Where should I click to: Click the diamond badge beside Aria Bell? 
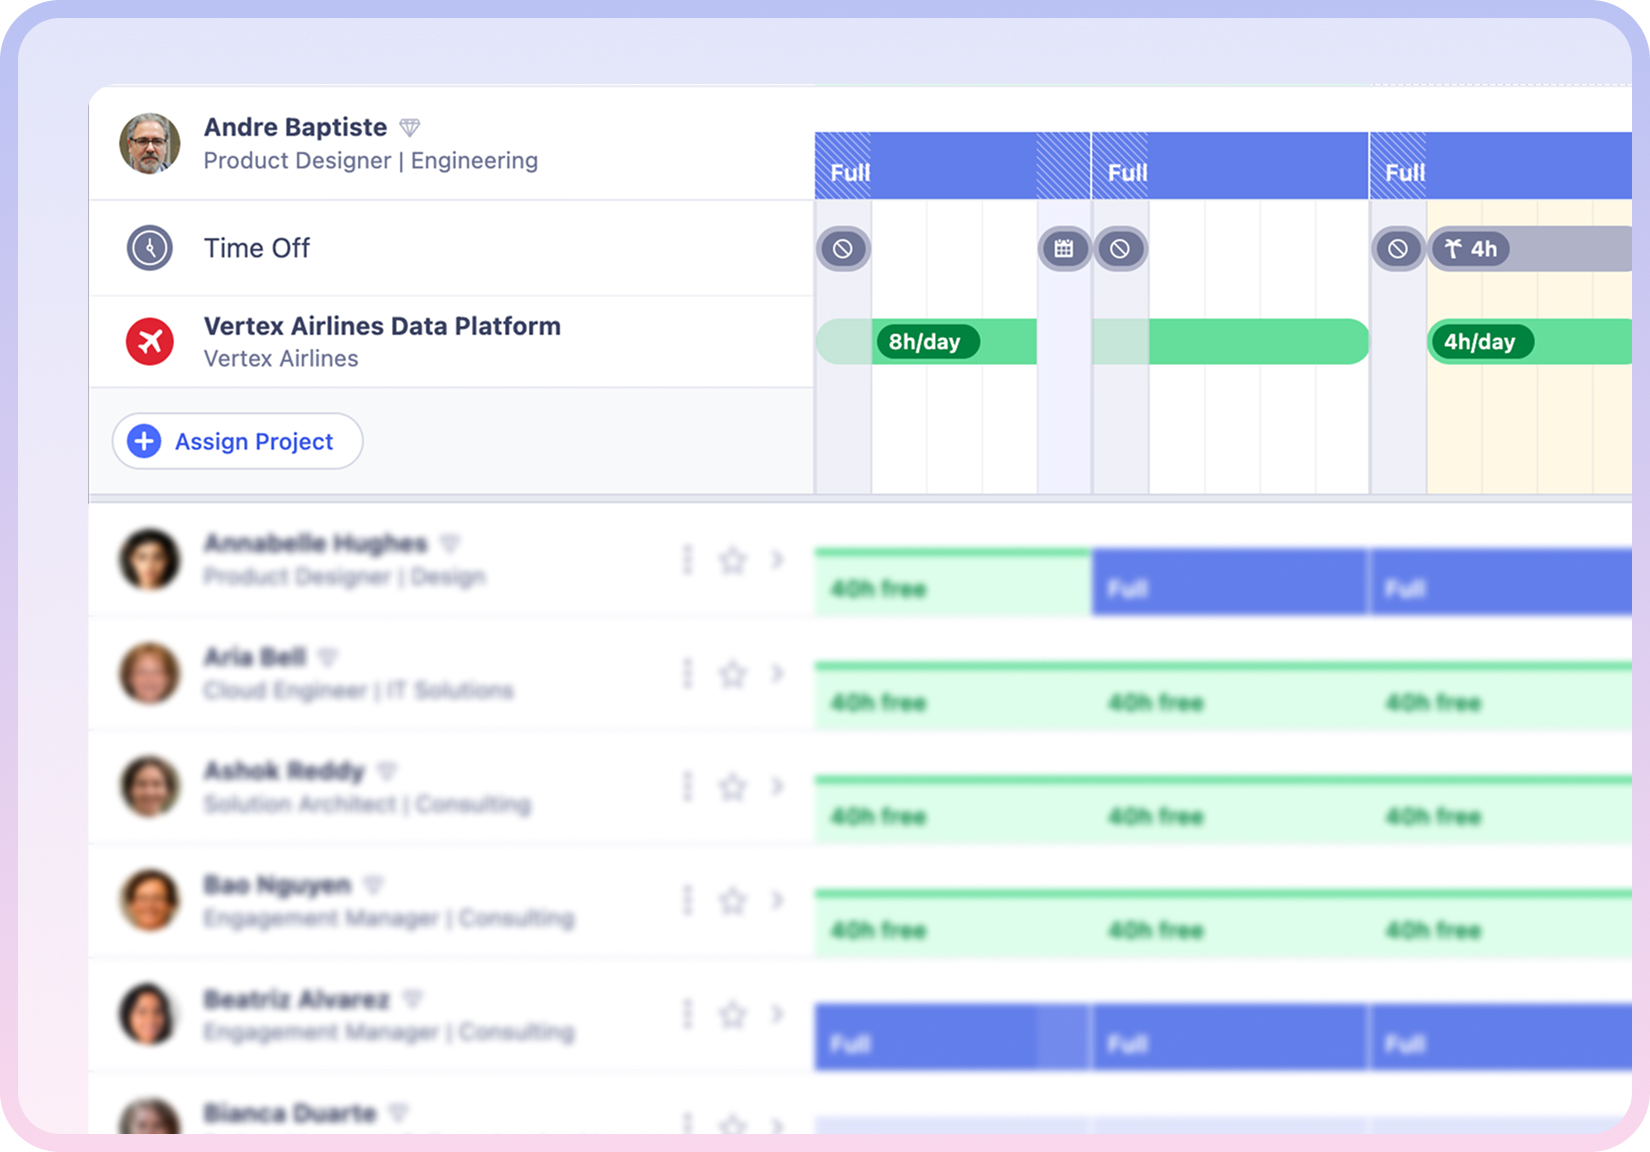tap(328, 658)
